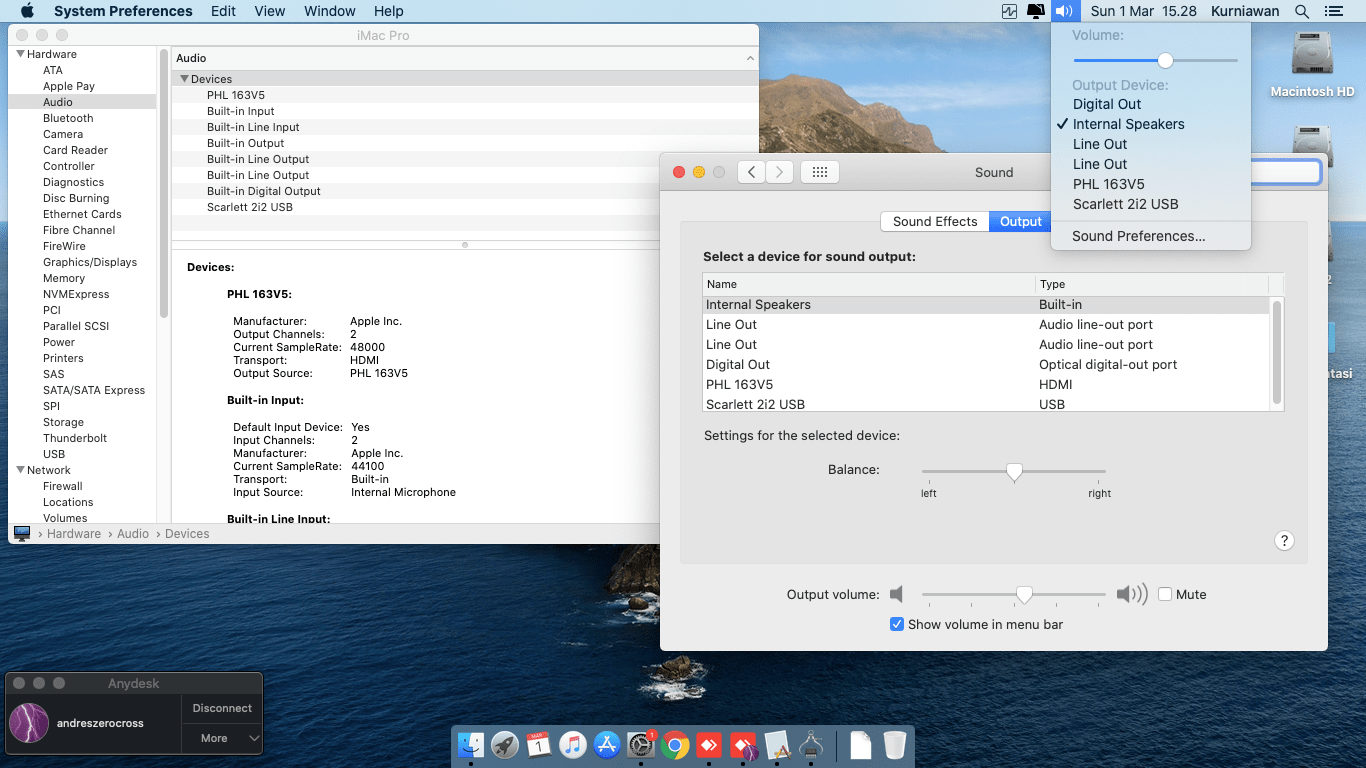1366x768 pixels.
Task: Click the volume icon in menu bar
Action: pos(1064,11)
